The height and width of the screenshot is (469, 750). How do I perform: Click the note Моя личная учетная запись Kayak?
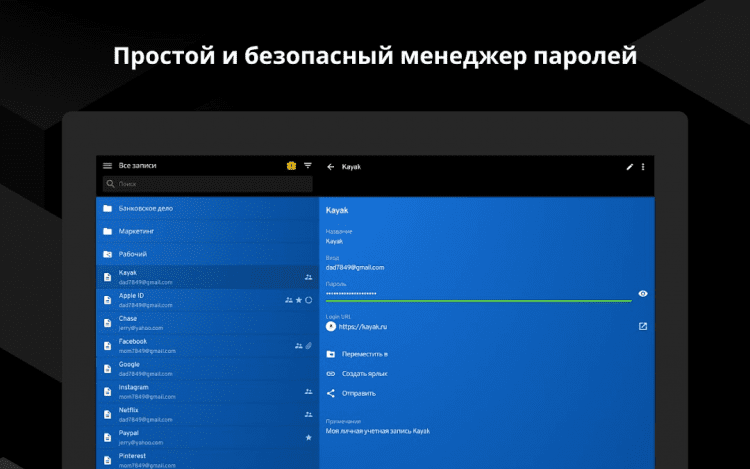378,431
